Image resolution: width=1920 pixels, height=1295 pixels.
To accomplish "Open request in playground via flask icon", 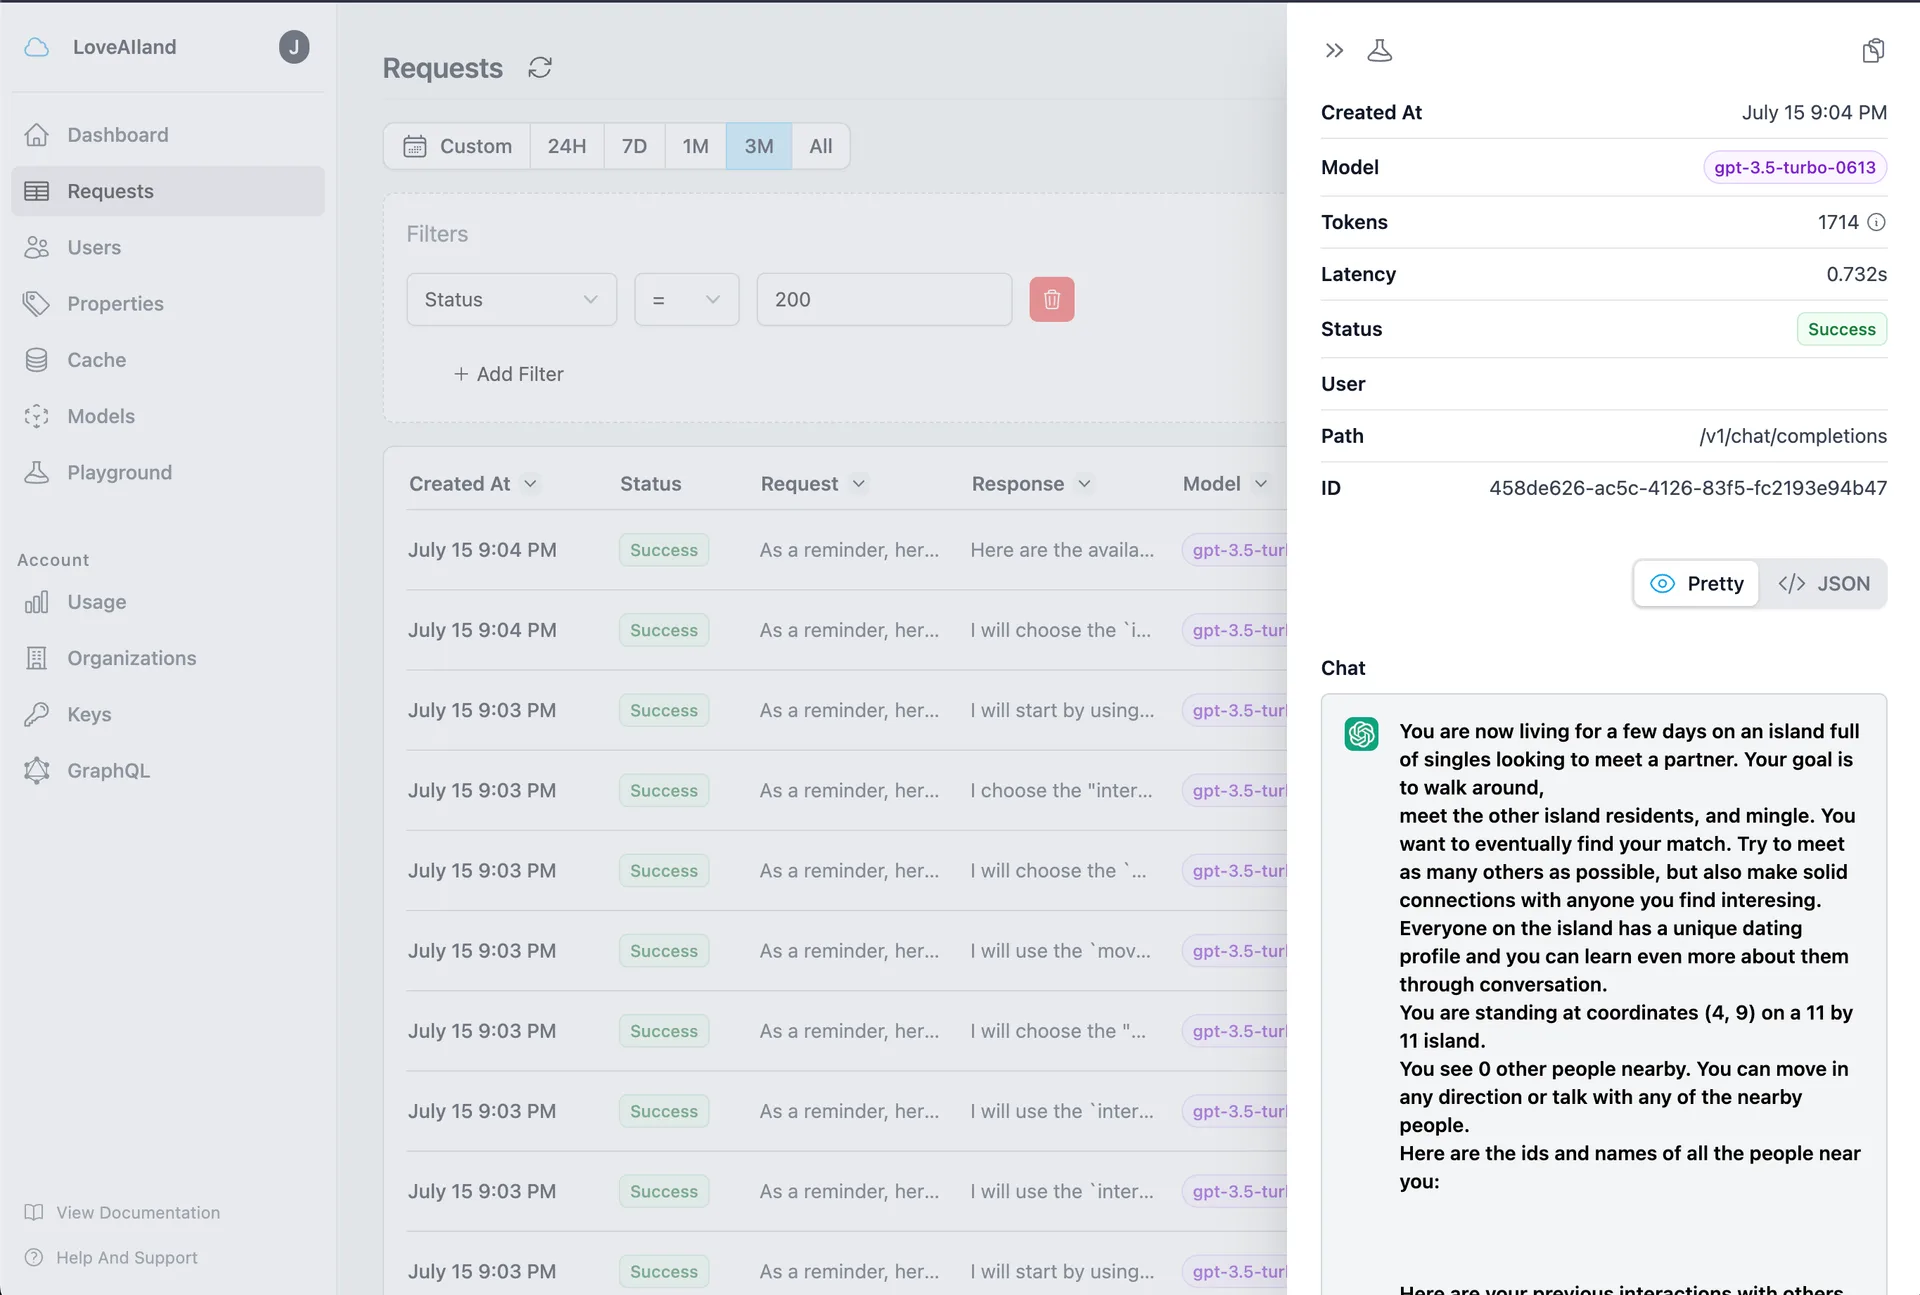I will coord(1380,50).
